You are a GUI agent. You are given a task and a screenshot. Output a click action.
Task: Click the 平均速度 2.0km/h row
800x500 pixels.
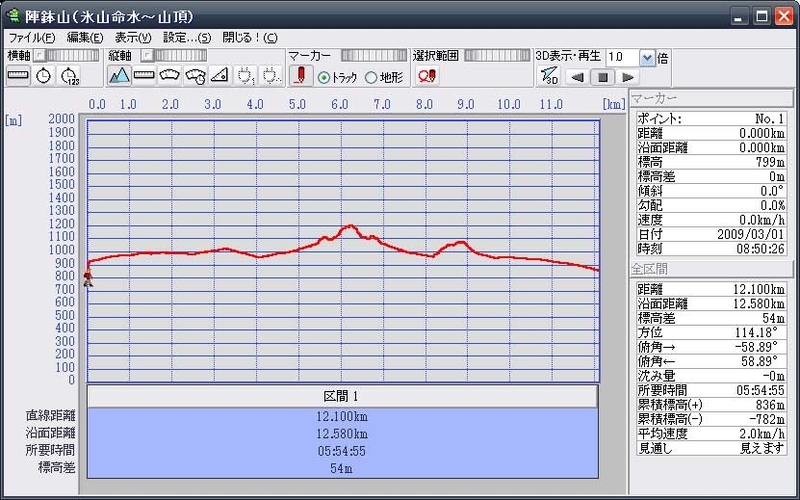coord(711,434)
